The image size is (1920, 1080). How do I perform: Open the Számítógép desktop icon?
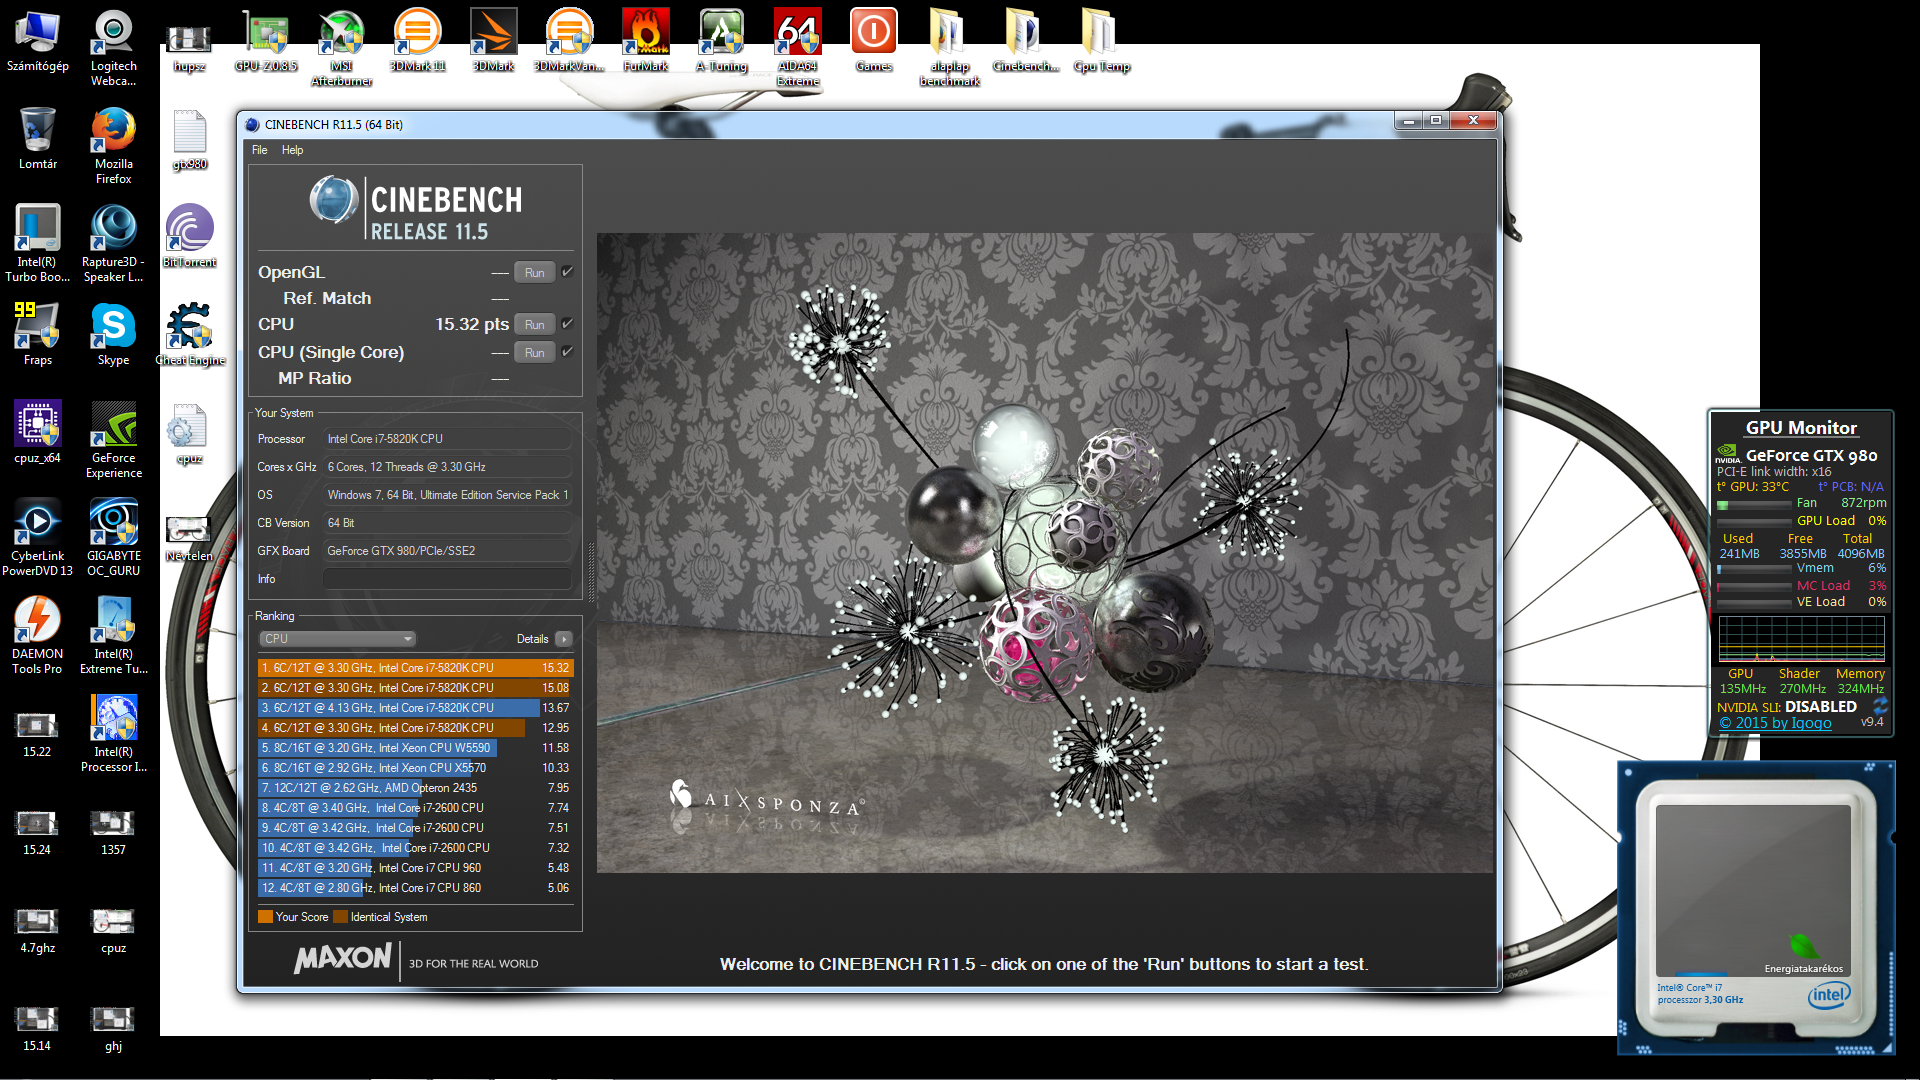tap(38, 41)
